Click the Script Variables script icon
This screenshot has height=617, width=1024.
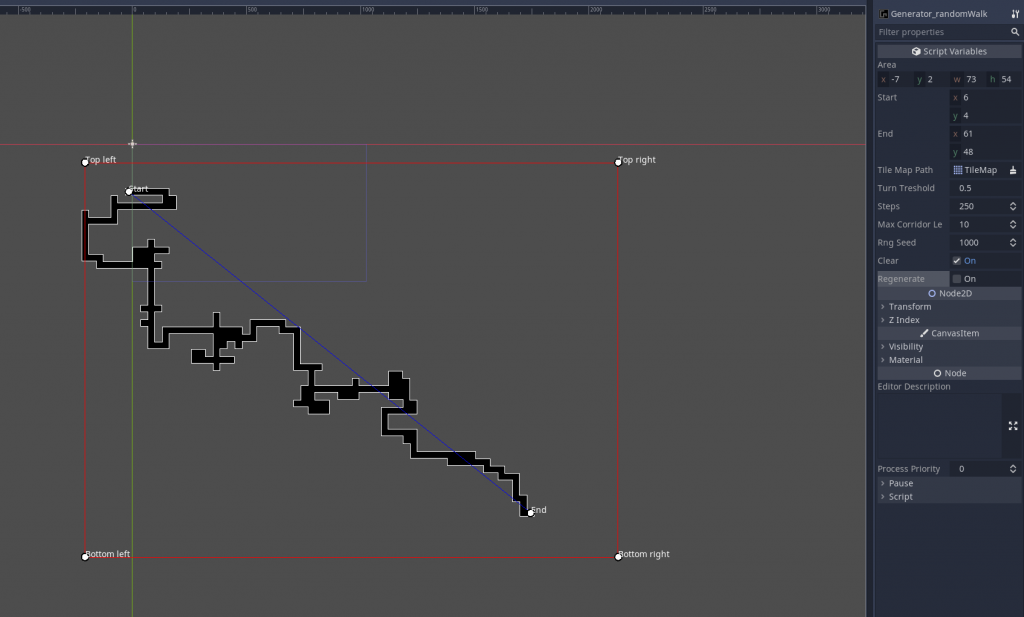(916, 51)
